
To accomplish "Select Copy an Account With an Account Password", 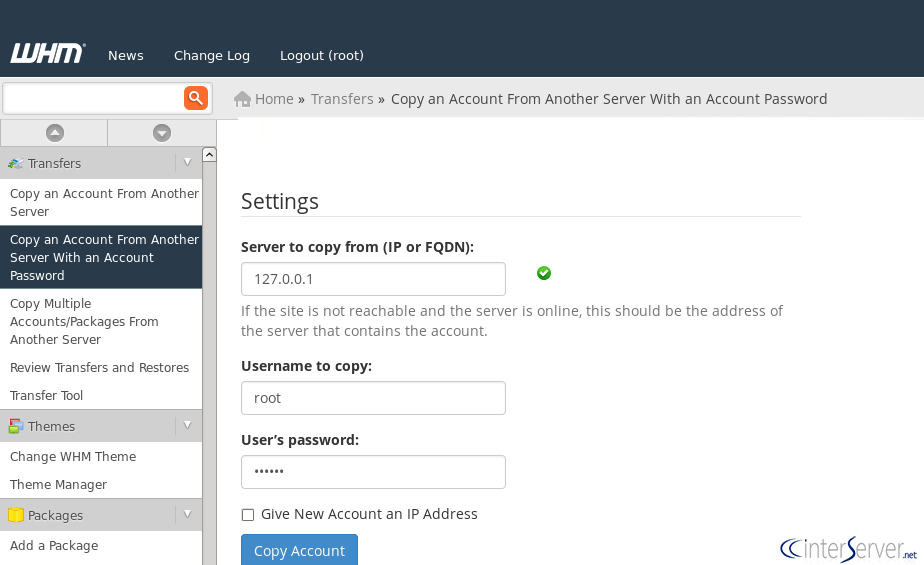I will click(101, 257).
